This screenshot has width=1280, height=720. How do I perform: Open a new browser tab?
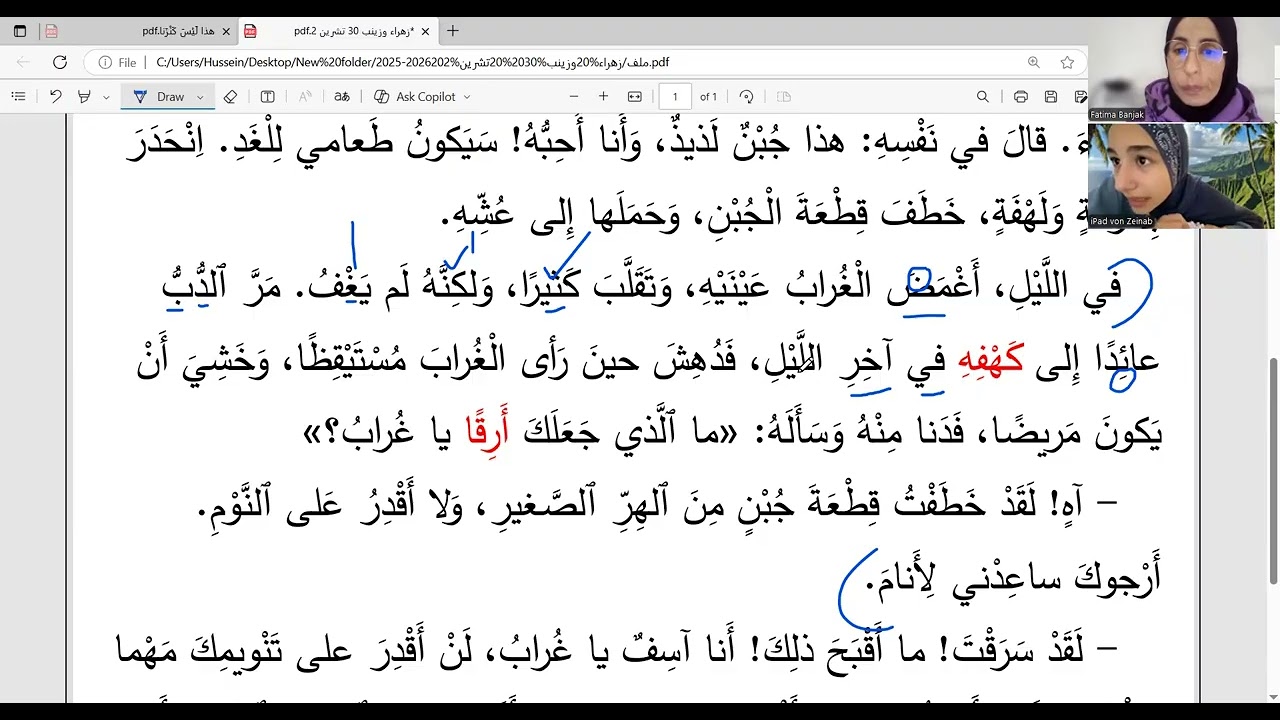pyautogui.click(x=453, y=31)
